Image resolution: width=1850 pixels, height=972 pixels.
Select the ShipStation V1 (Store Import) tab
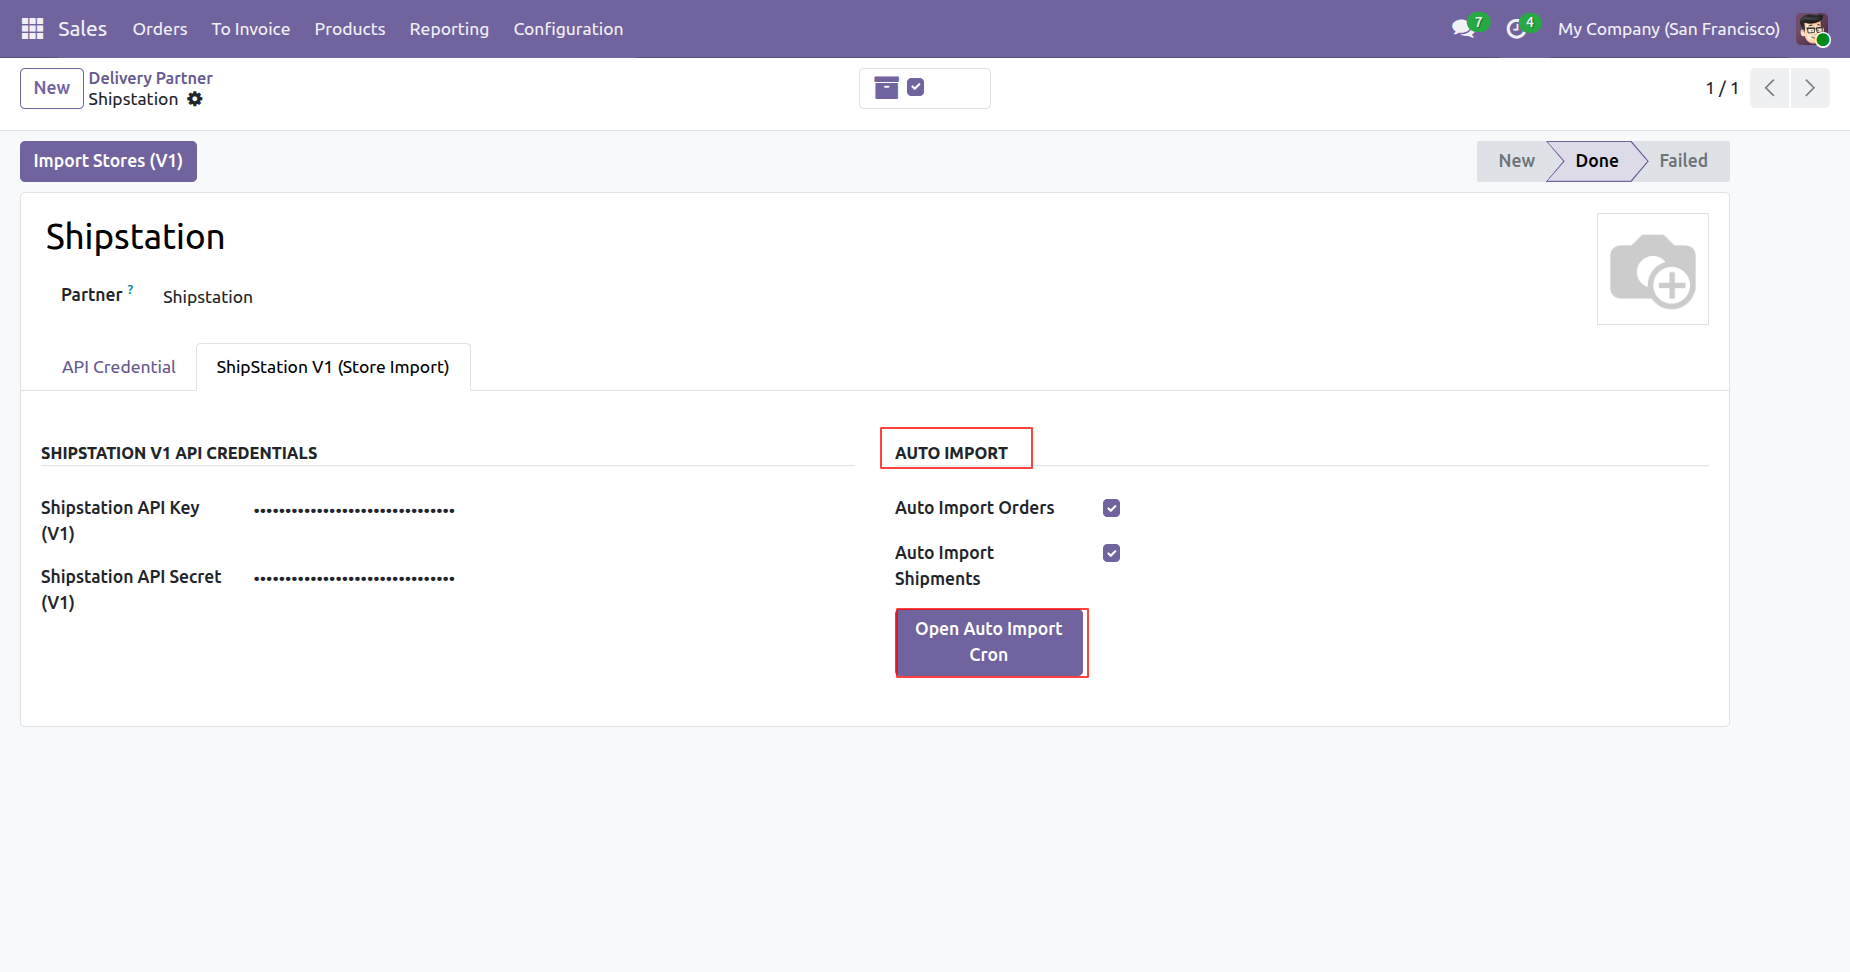point(333,367)
